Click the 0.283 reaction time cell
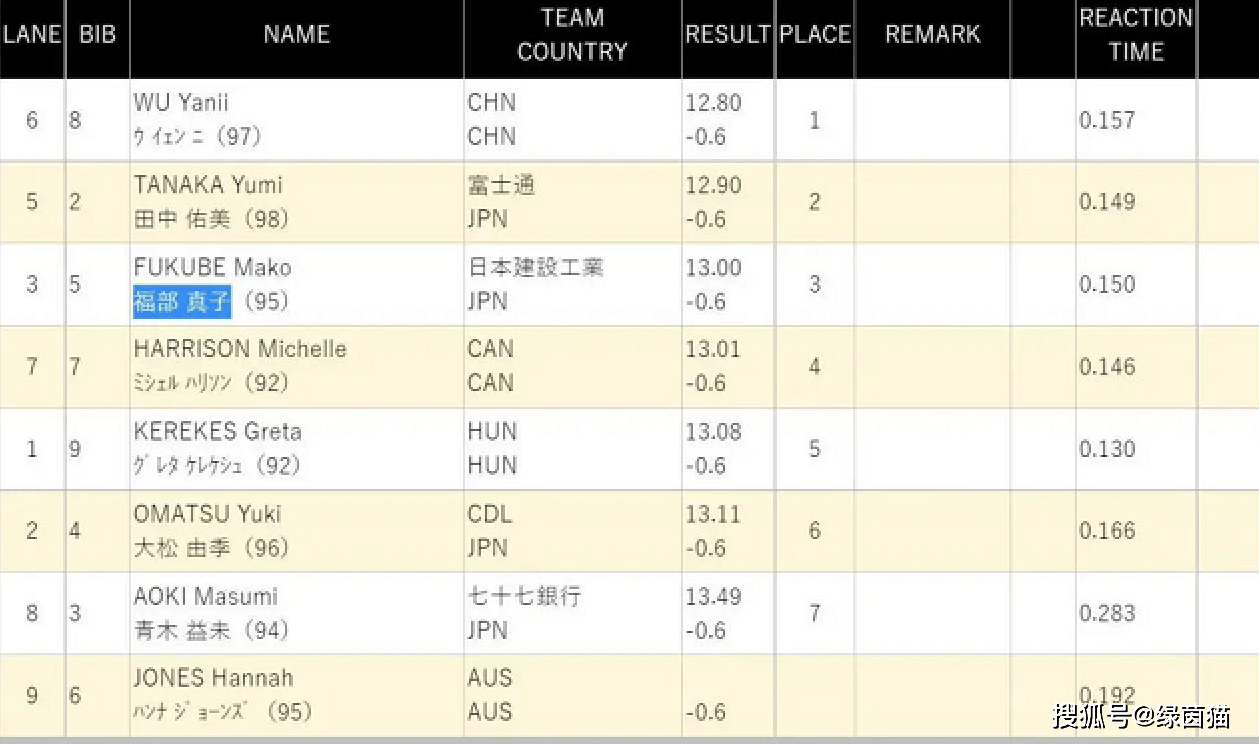 (x=1107, y=613)
